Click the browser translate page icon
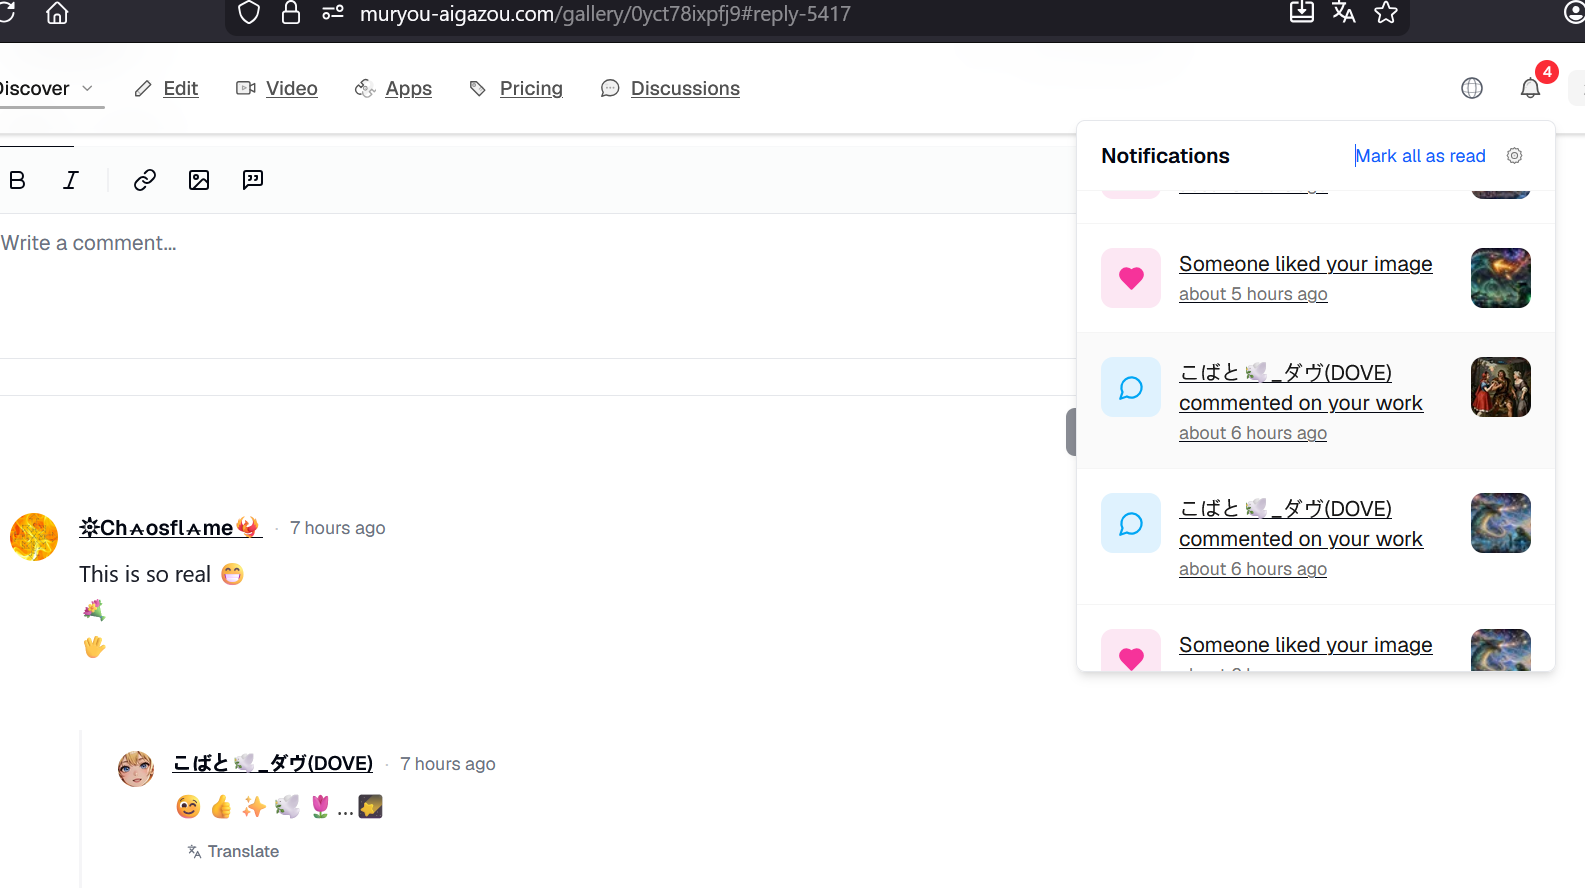Image resolution: width=1585 pixels, height=888 pixels. tap(1344, 13)
